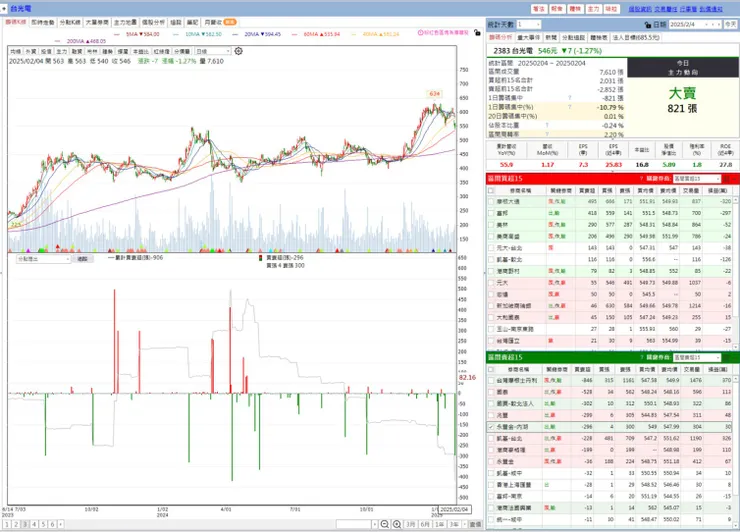Click the 6月 range button
Image resolution: width=740 pixels, height=532 pixels.
(425, 524)
